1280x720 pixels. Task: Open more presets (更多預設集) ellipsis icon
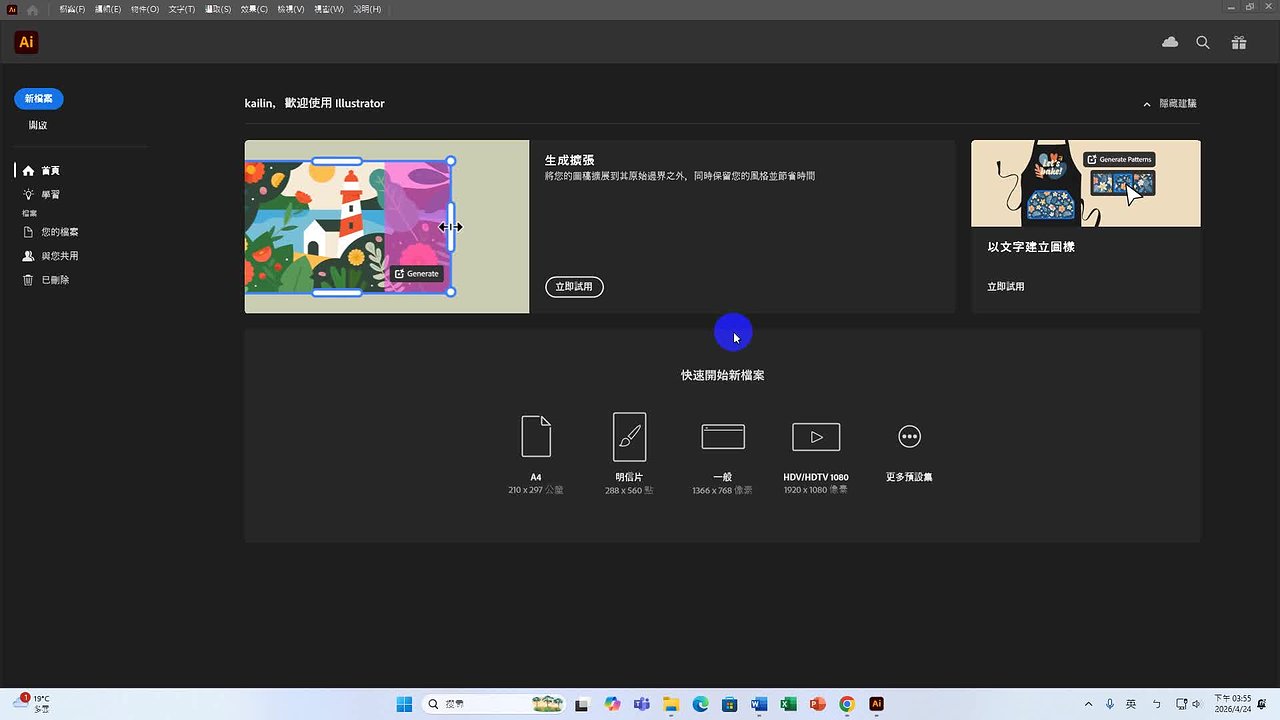click(909, 436)
